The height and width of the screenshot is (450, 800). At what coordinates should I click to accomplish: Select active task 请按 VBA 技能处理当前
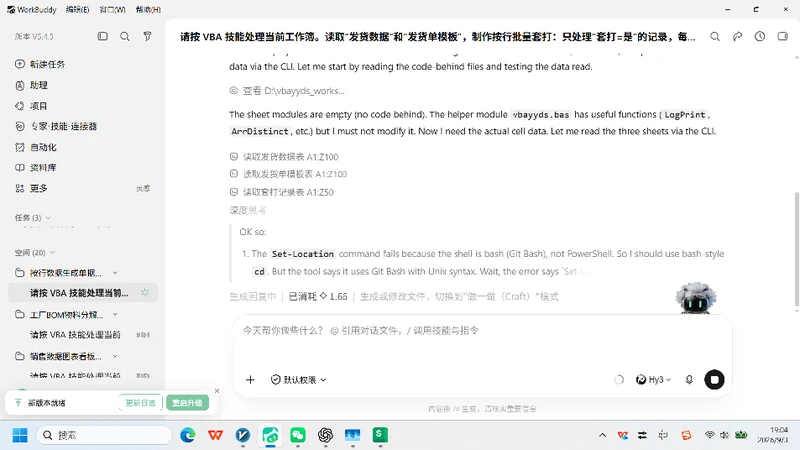[x=83, y=293]
